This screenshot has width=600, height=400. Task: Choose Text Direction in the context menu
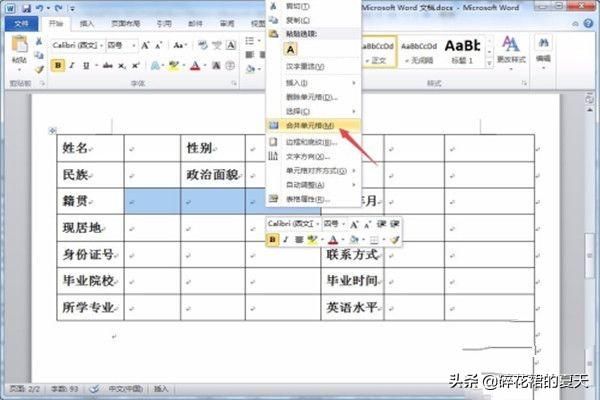[313, 156]
